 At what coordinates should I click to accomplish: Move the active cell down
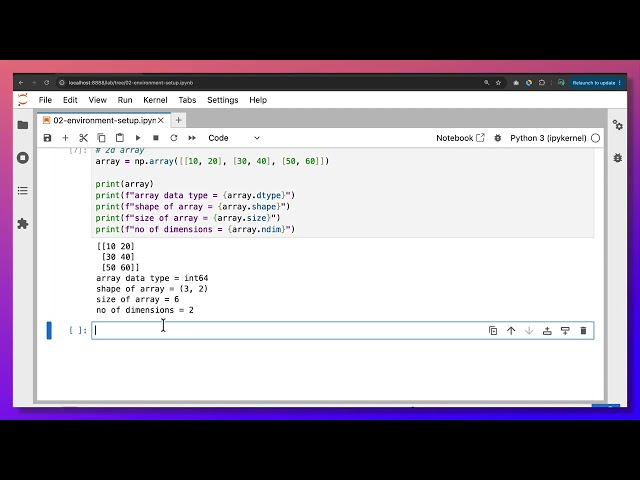coord(529,331)
